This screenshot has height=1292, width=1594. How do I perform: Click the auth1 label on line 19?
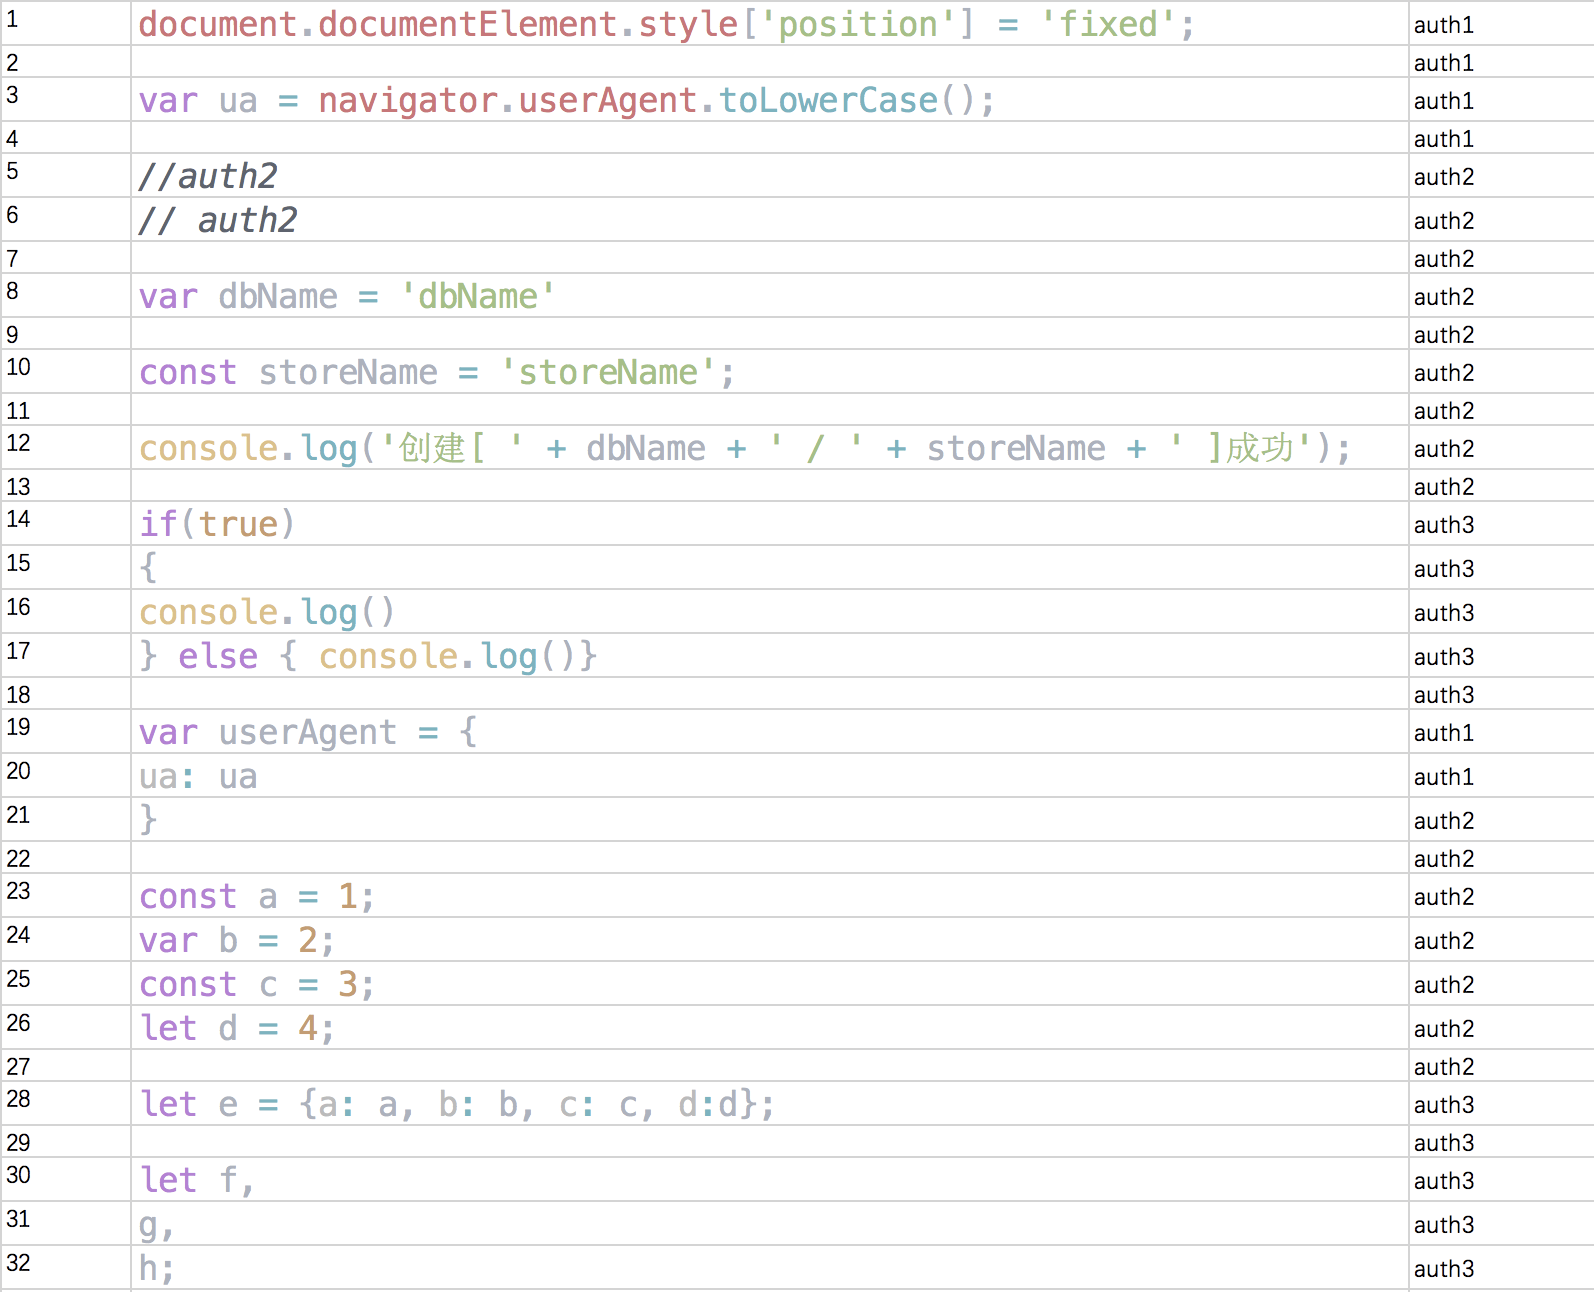1443,733
